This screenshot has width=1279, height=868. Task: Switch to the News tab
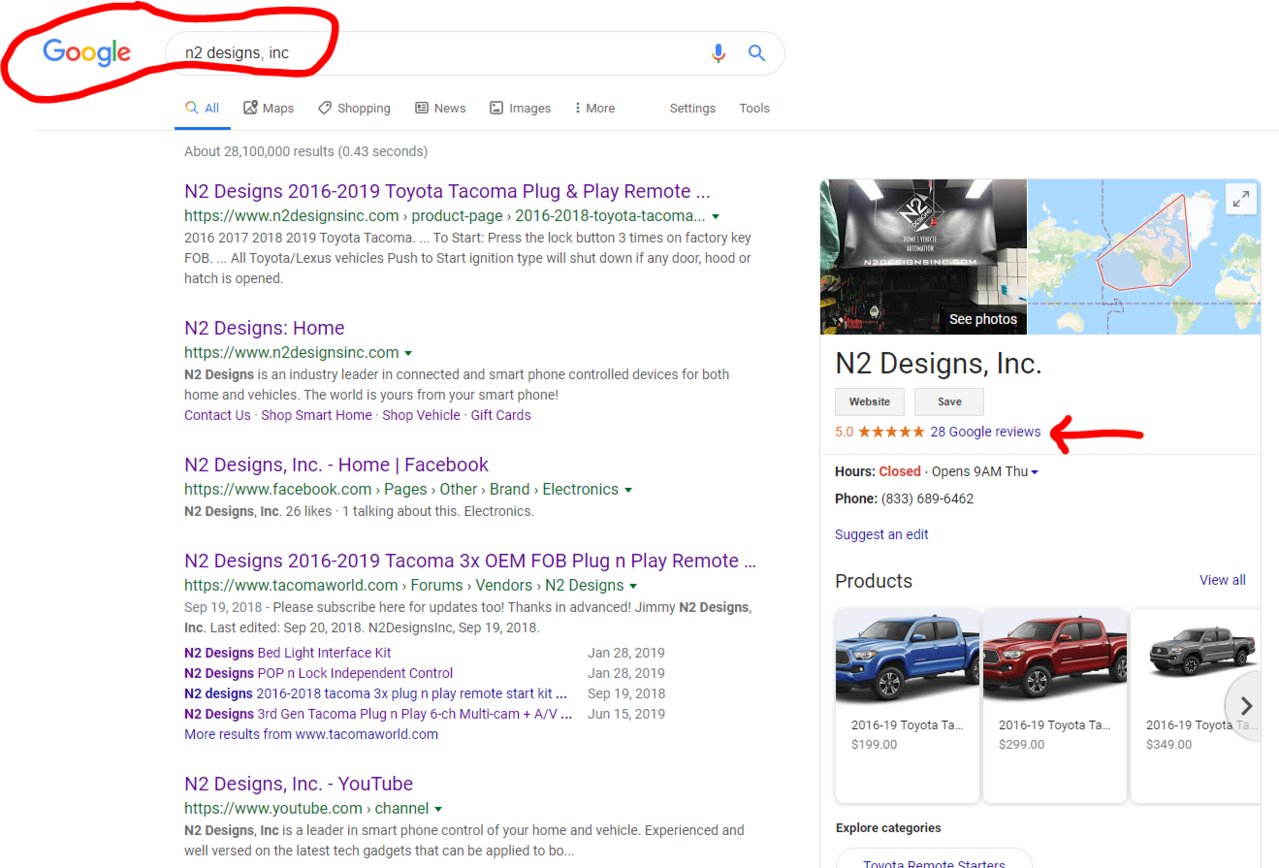click(x=440, y=108)
